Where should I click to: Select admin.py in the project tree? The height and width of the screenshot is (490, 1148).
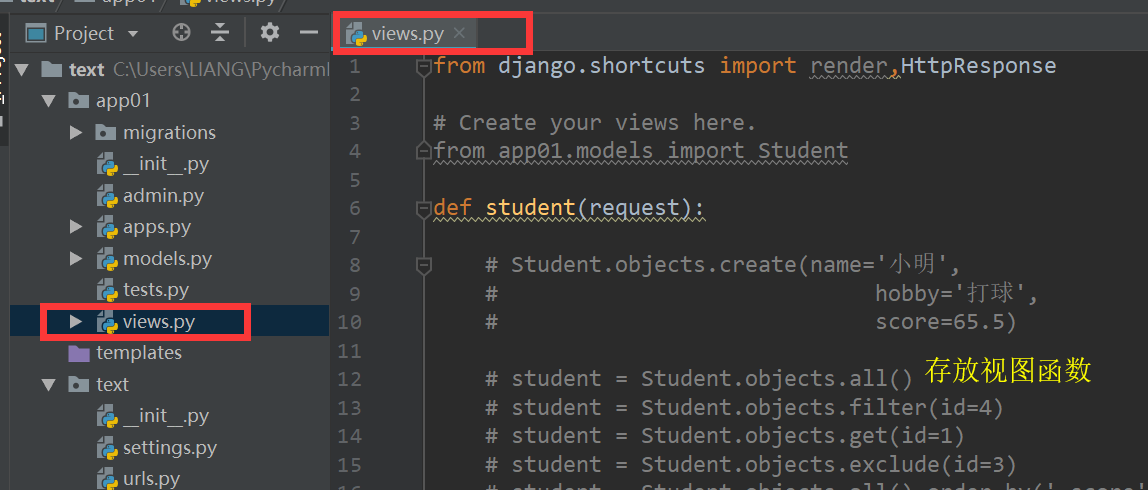click(163, 196)
